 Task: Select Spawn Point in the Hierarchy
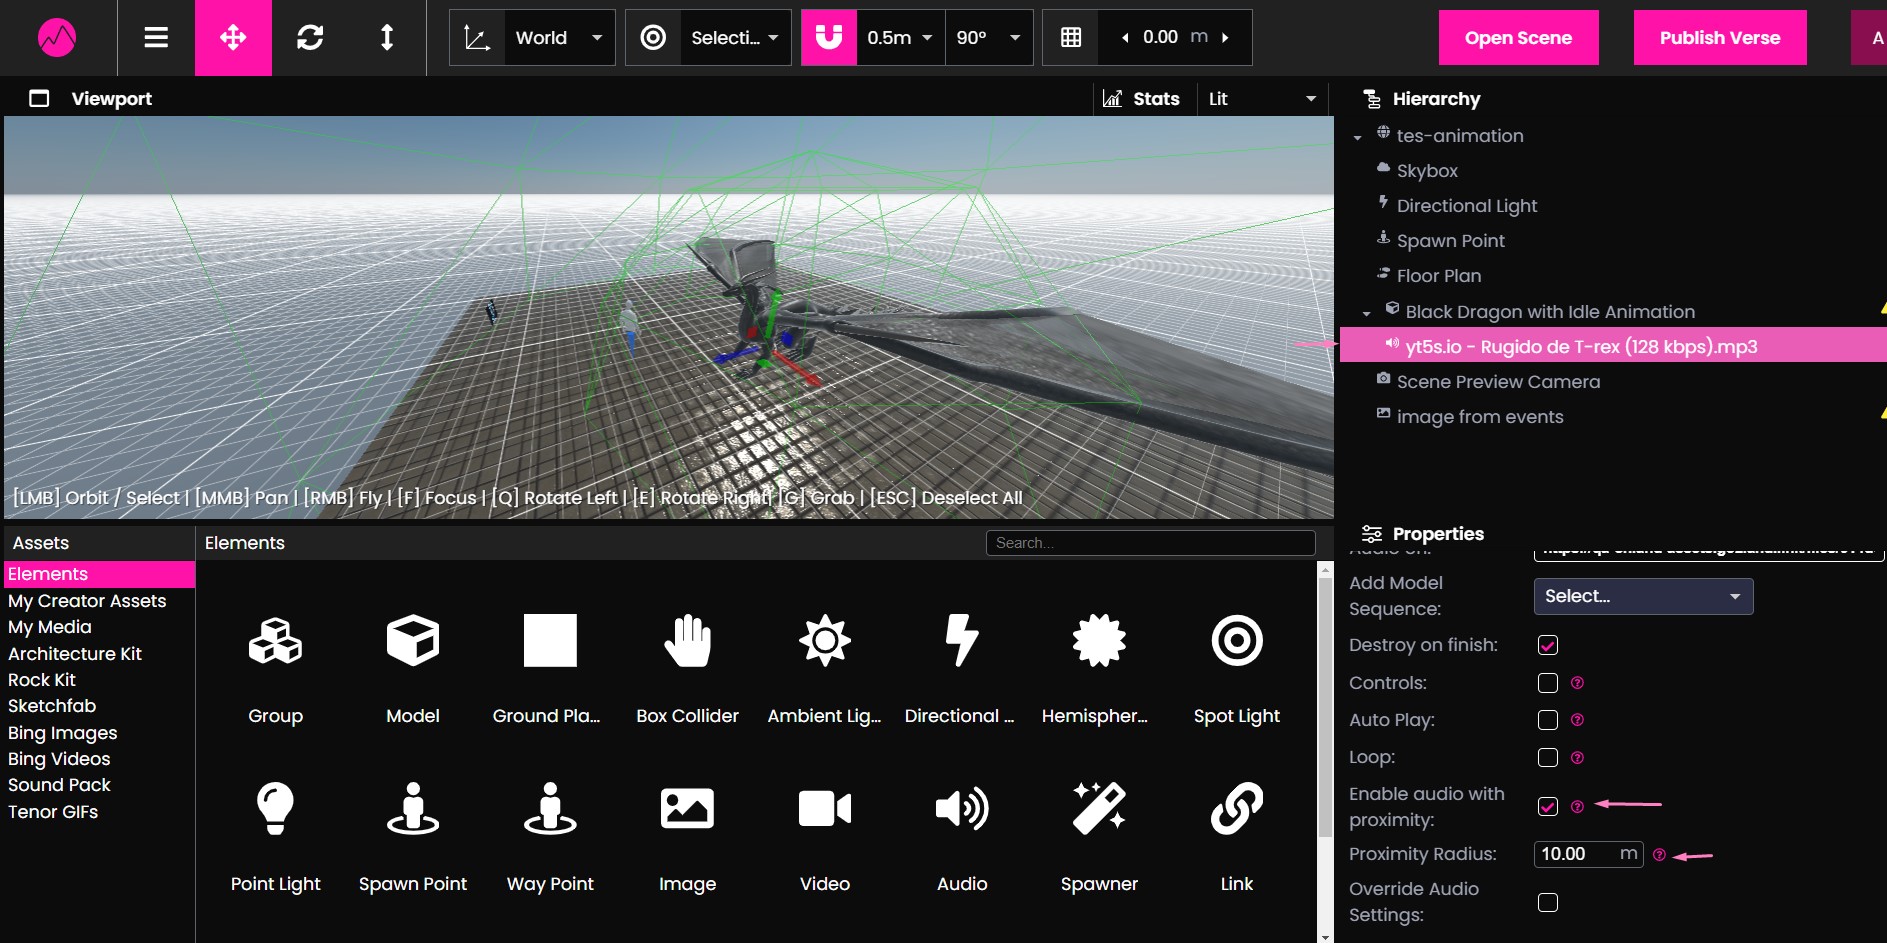(x=1450, y=241)
